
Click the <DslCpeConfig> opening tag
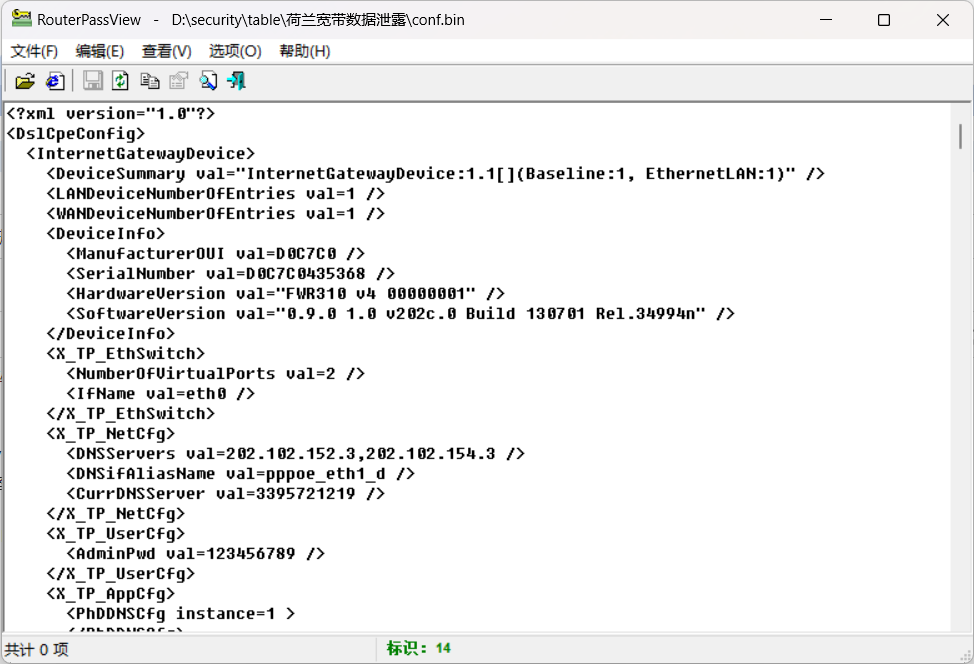click(76, 134)
